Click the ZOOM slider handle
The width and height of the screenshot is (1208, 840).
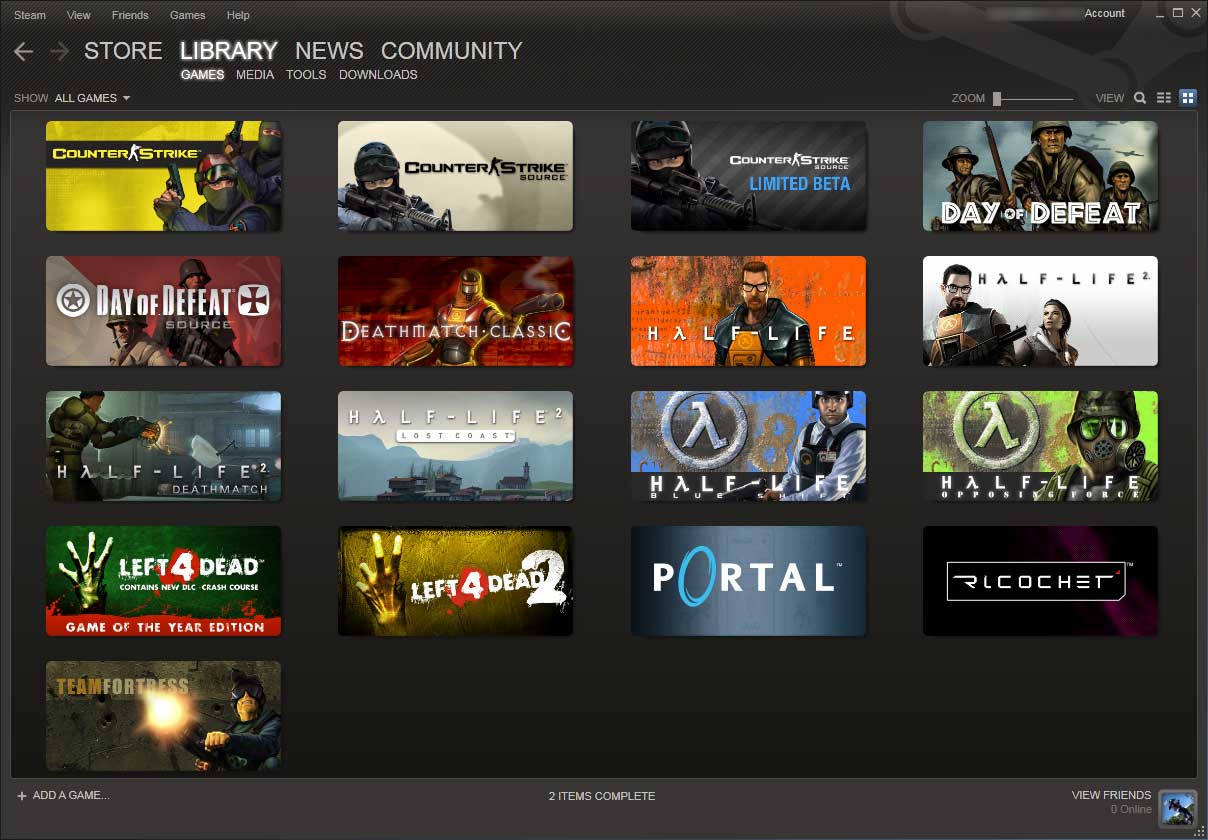(997, 98)
